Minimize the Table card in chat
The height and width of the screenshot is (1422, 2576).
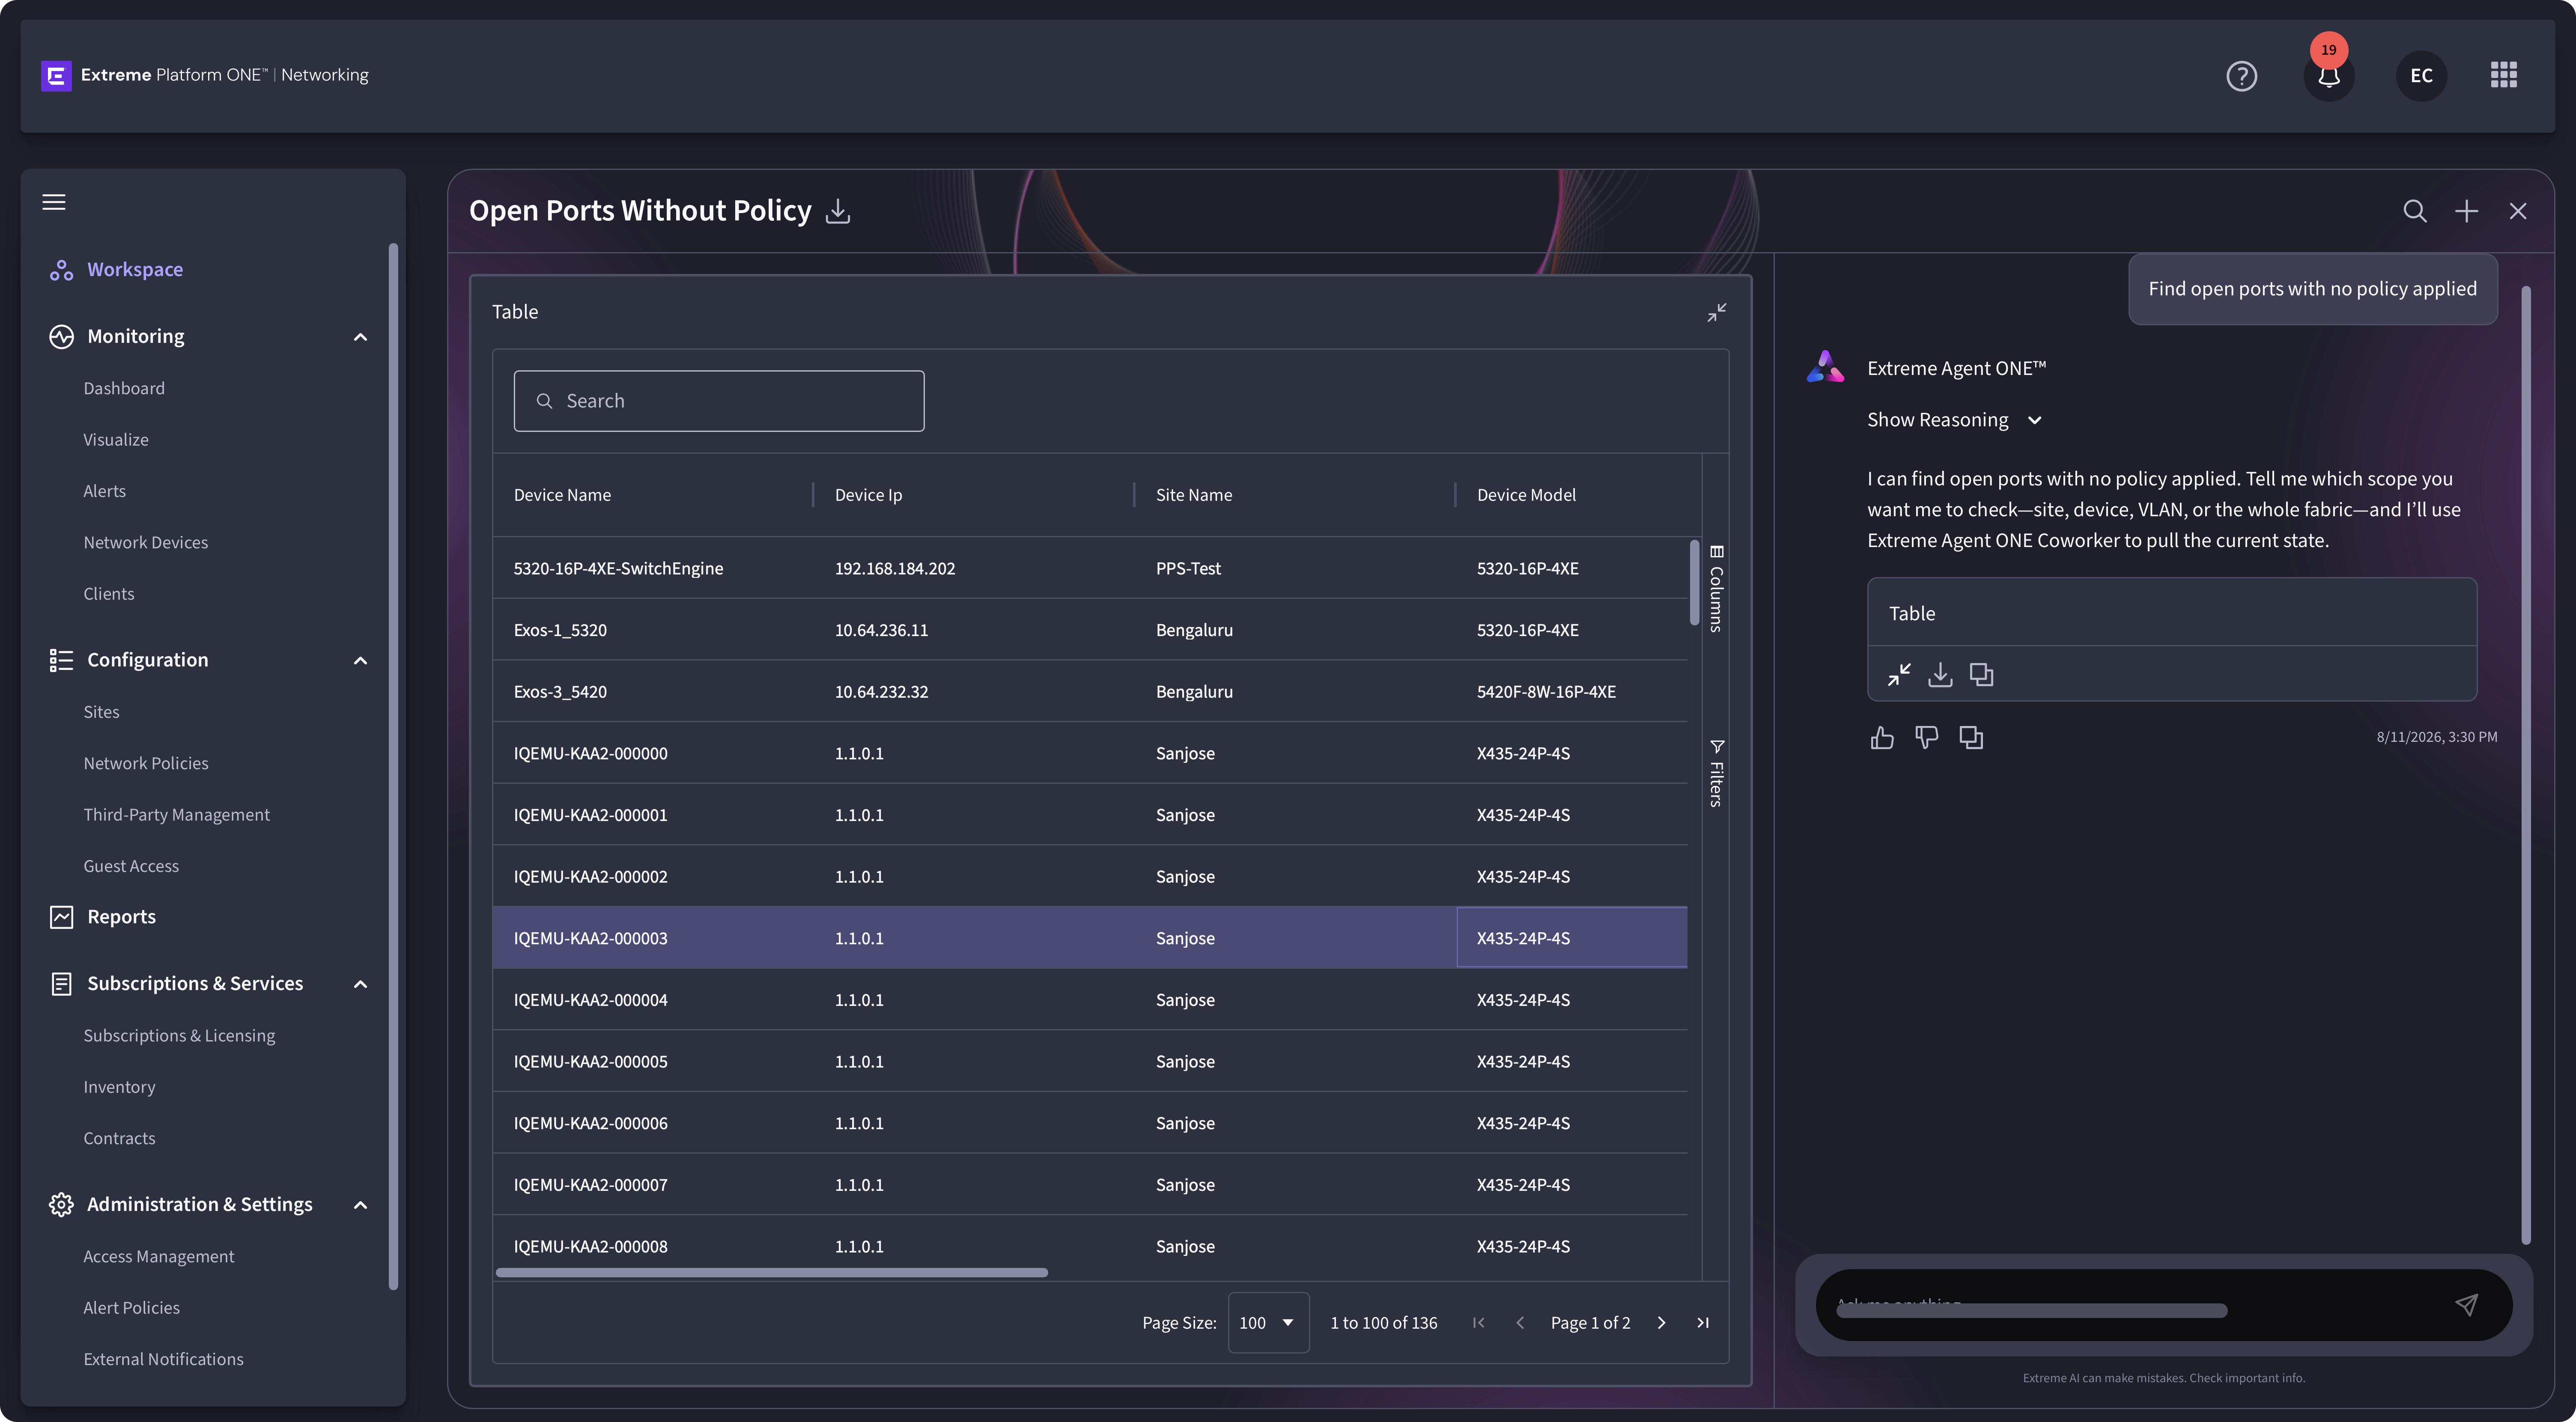coord(1898,675)
